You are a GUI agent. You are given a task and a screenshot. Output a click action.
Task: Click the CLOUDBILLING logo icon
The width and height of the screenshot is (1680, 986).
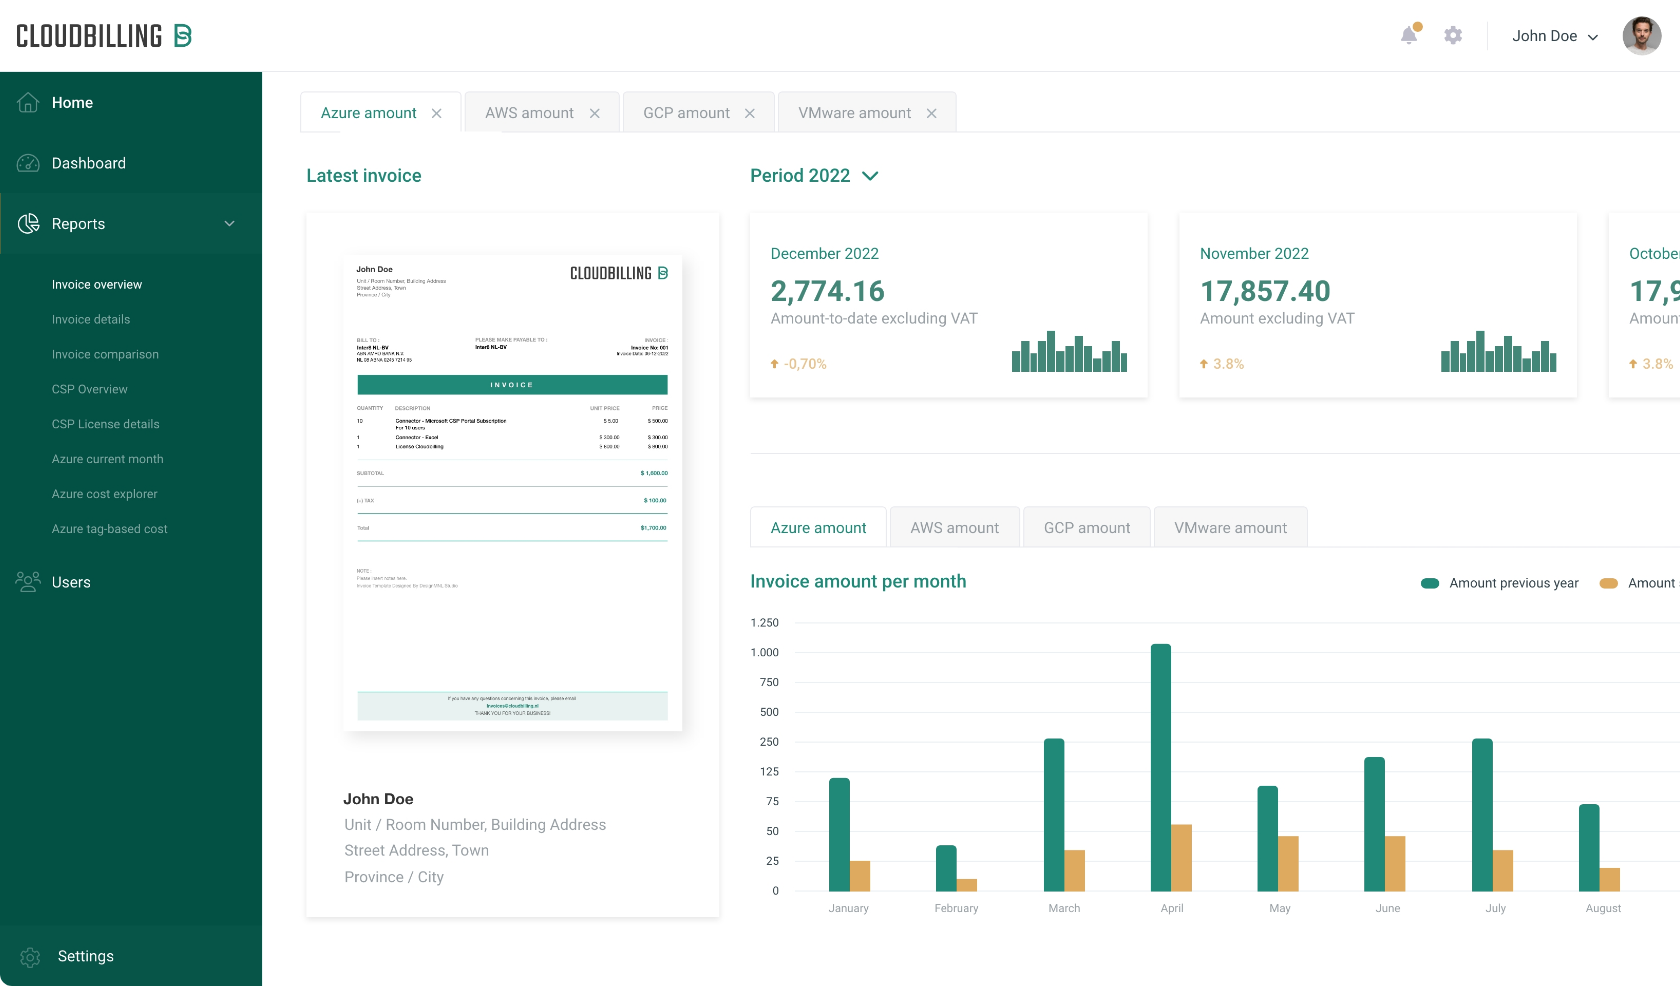(182, 34)
